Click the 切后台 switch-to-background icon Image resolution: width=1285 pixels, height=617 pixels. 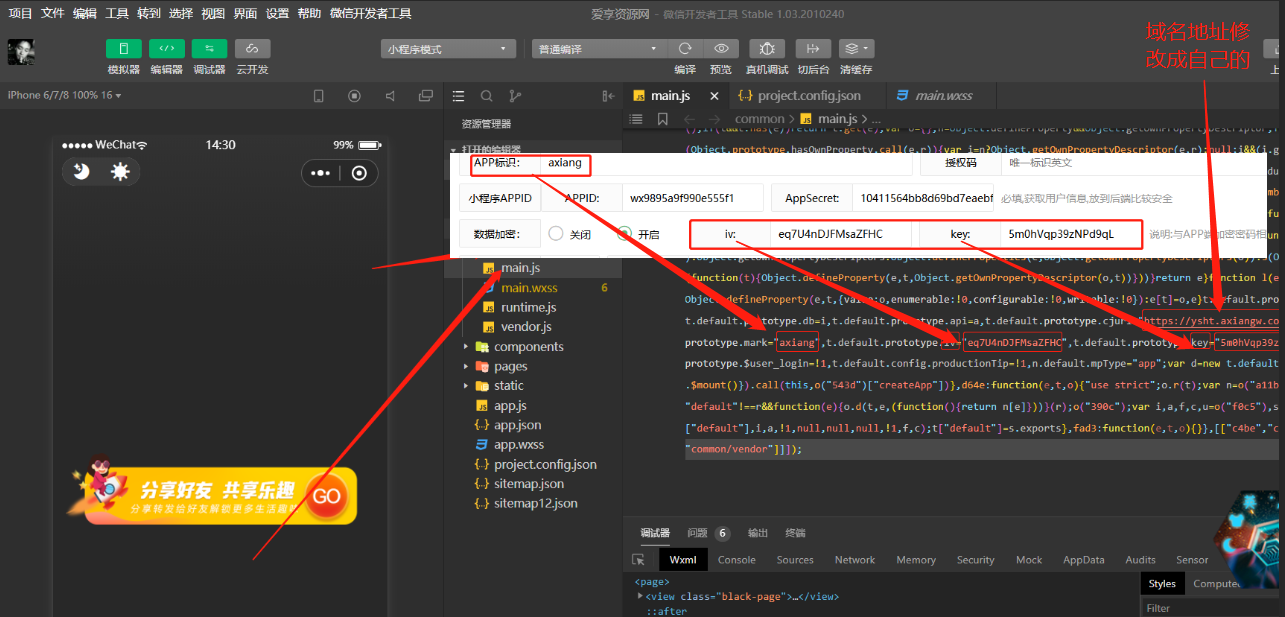click(x=813, y=48)
